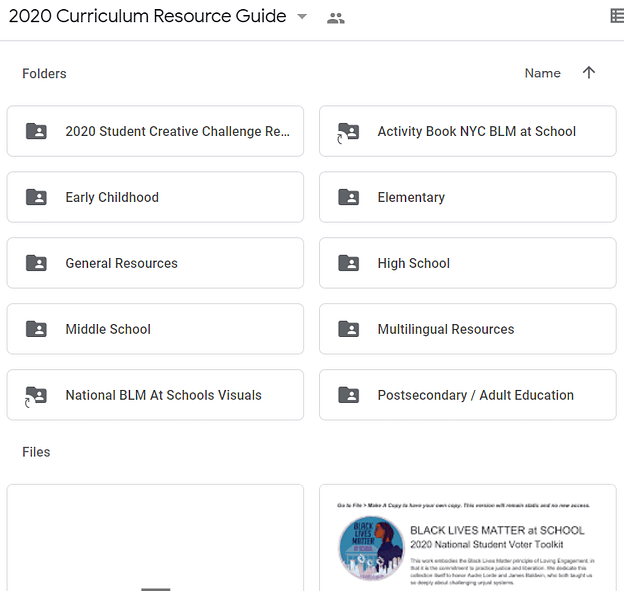Viewport: 624px width, 591px height.
Task: Click the National BLM At Schools shortcut icon
Action: pyautogui.click(x=36, y=395)
